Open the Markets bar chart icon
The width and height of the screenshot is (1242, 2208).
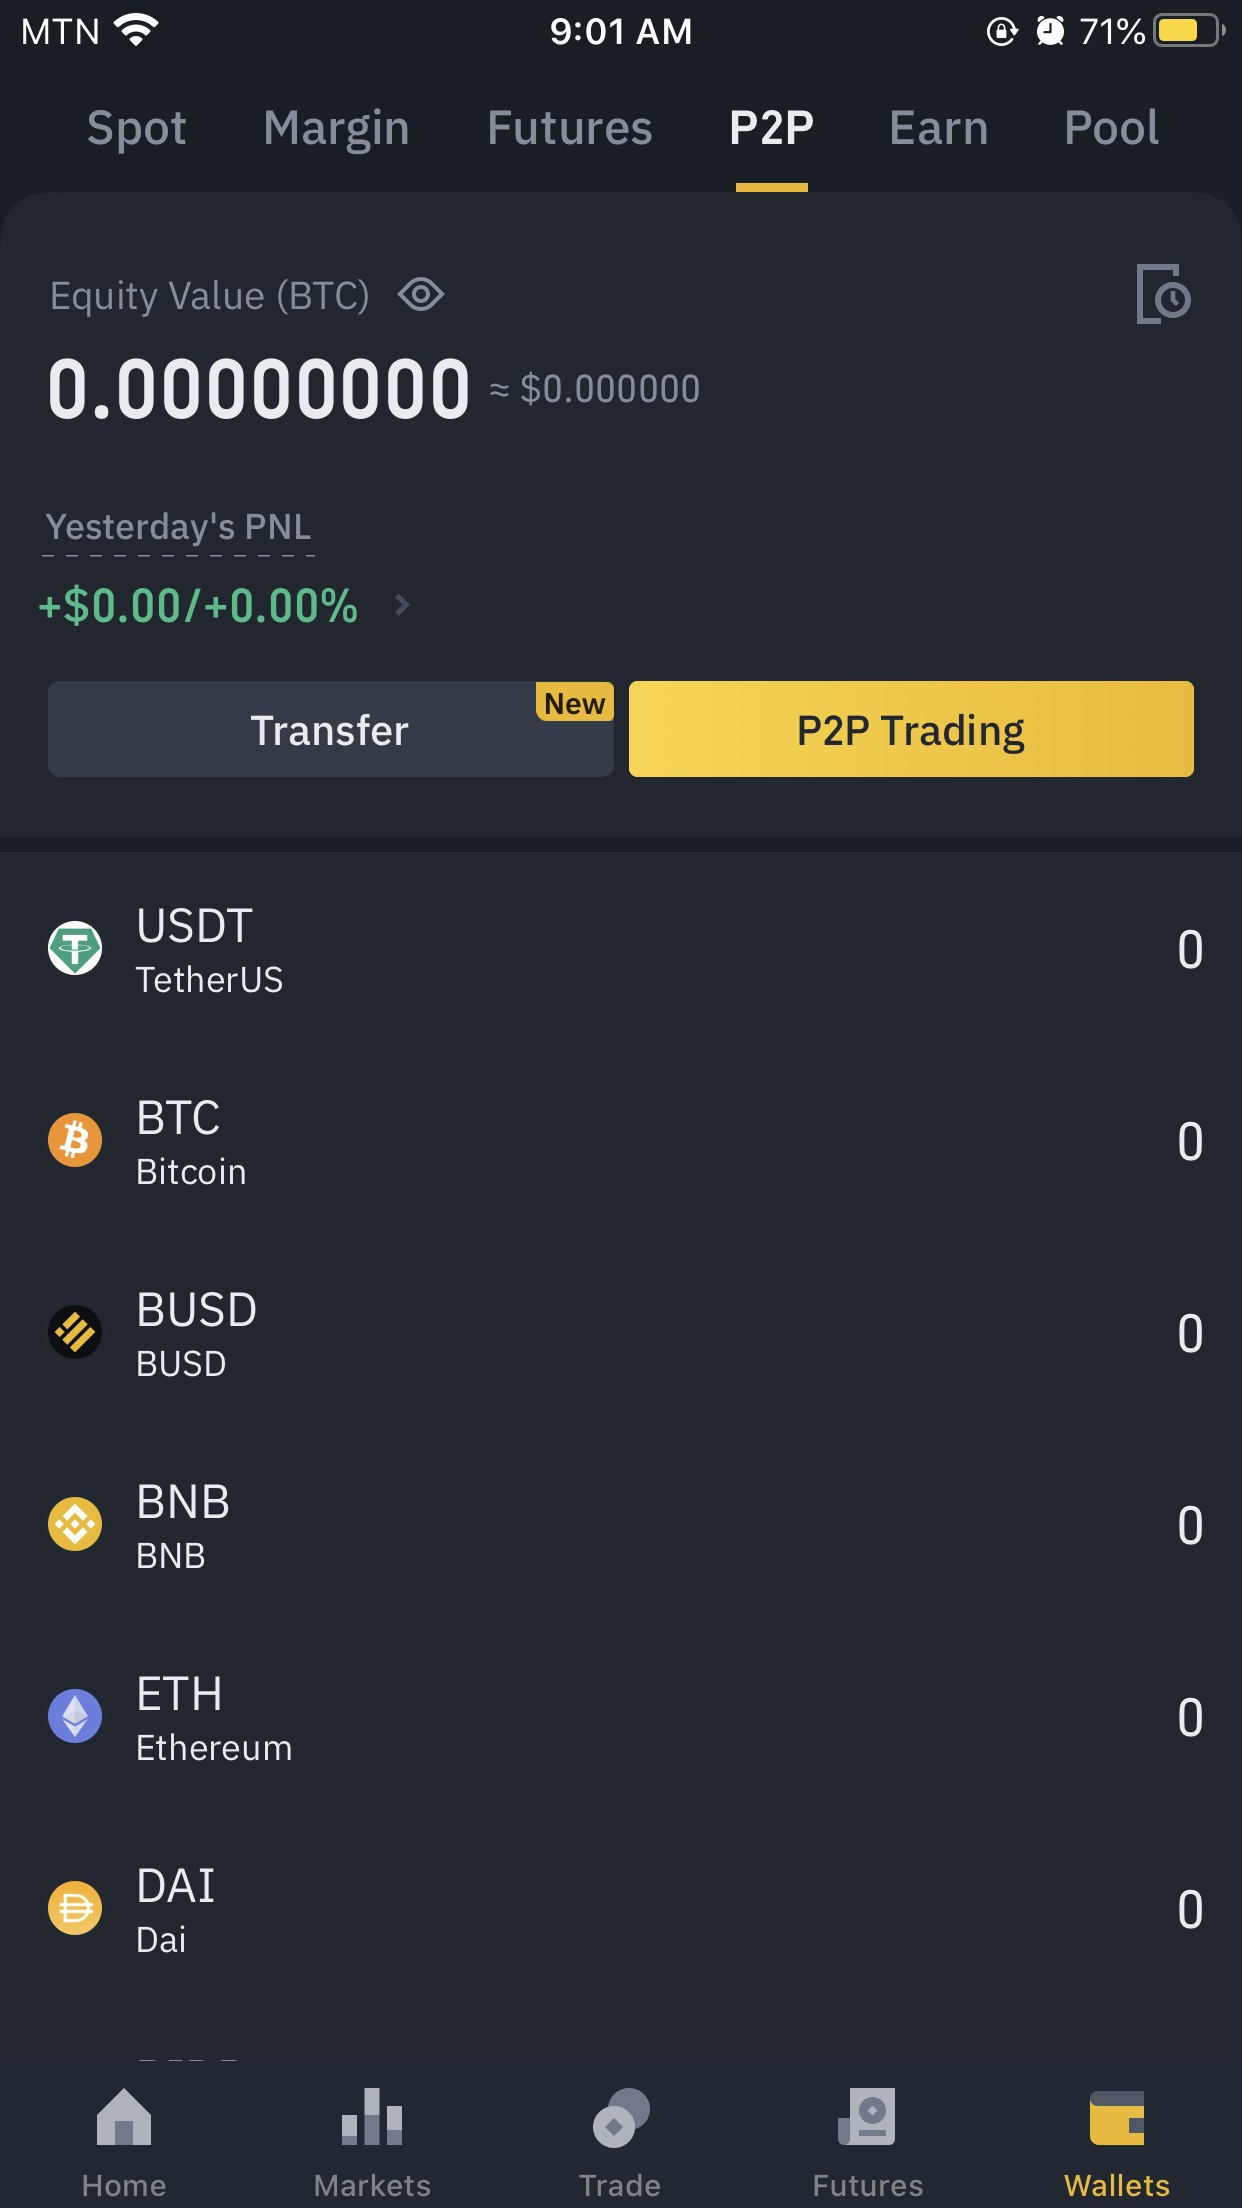point(372,2116)
